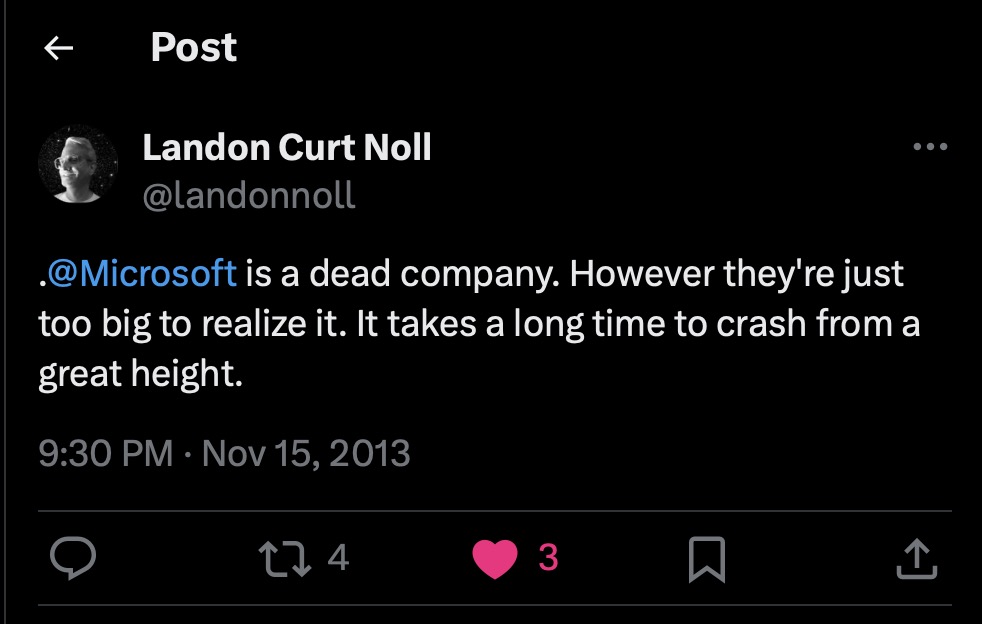Open the Landon Curt Noll display name
The width and height of the screenshot is (982, 624).
[287, 147]
